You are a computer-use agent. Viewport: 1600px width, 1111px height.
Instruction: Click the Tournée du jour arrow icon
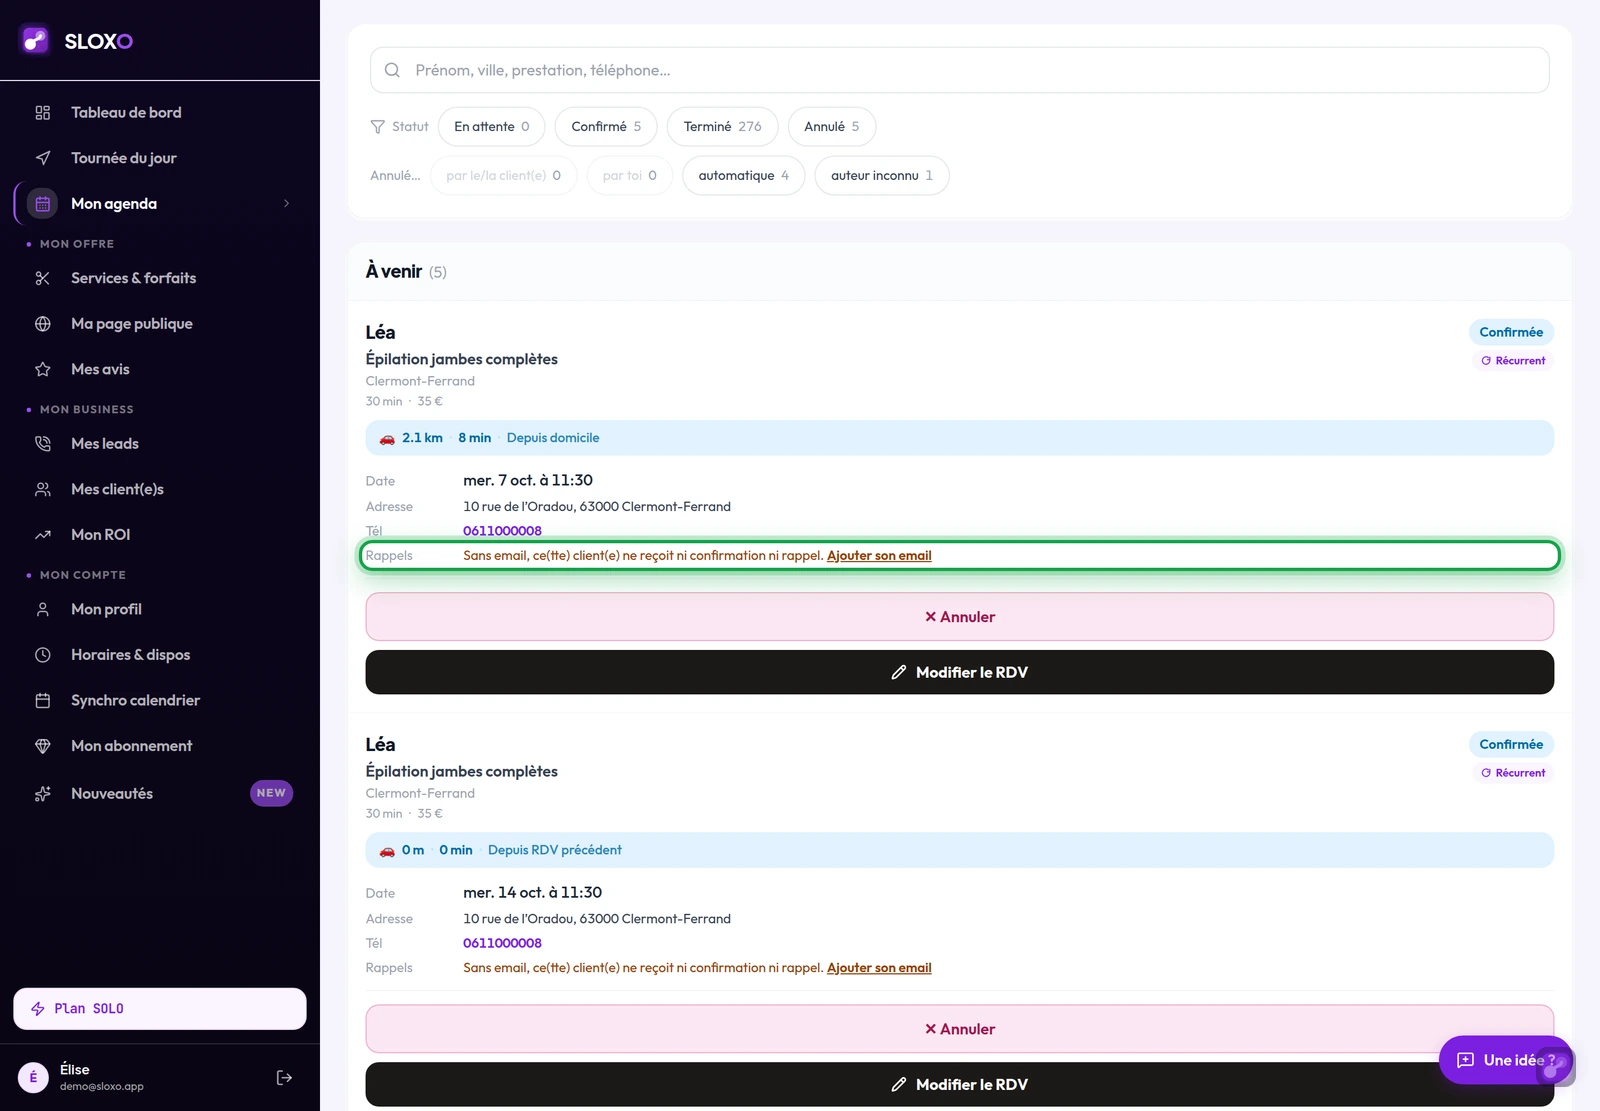[43, 158]
